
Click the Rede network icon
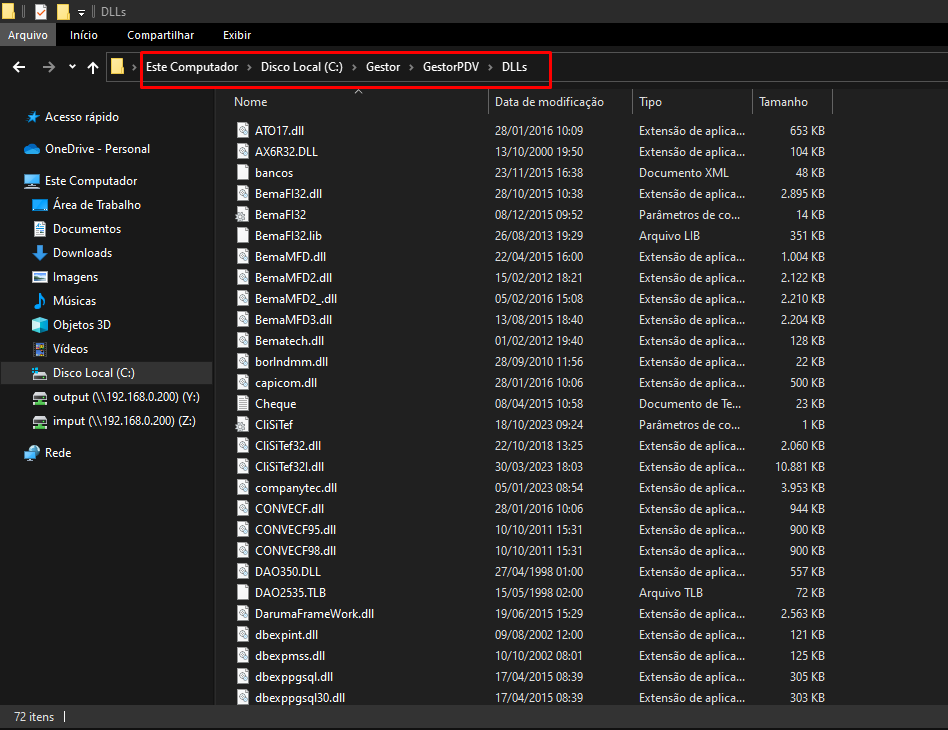(33, 453)
